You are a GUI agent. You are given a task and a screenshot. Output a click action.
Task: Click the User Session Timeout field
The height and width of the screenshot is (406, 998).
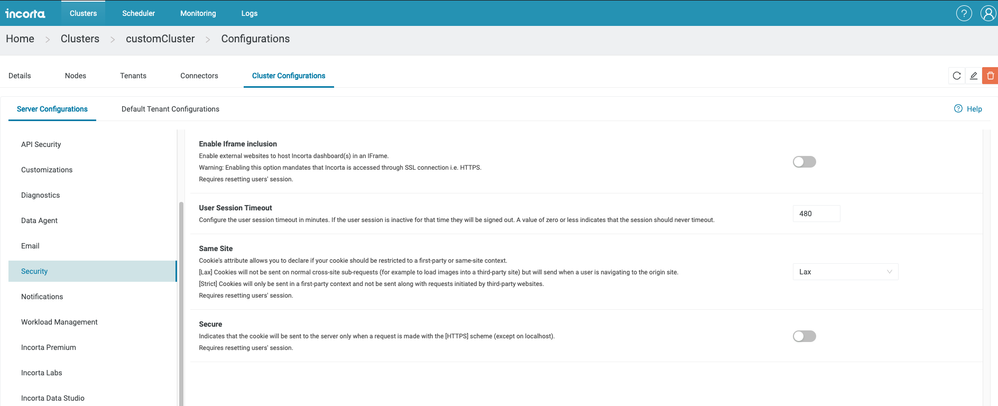coord(816,213)
